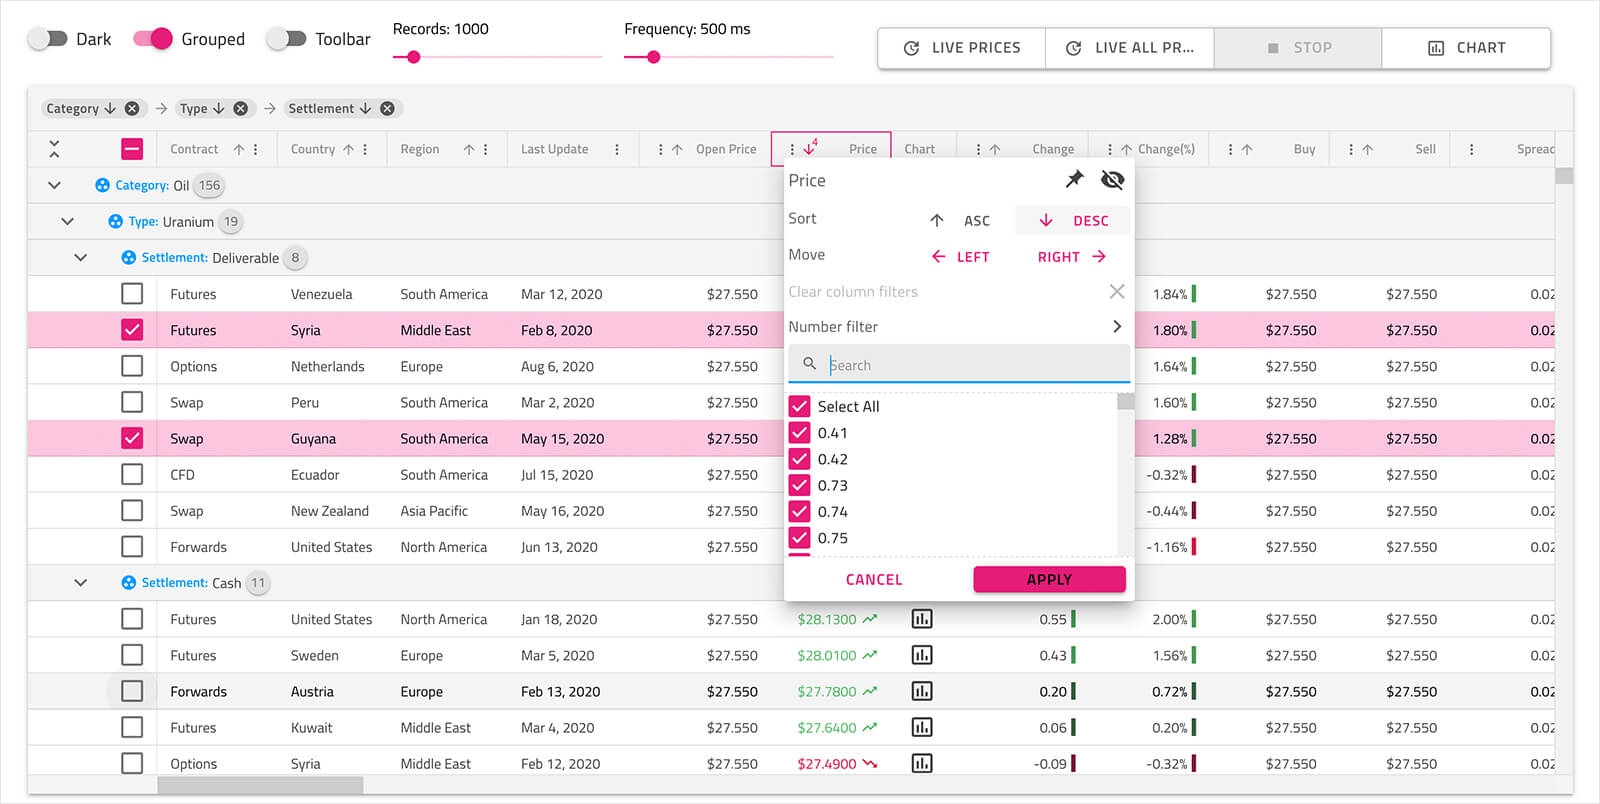Image resolution: width=1600 pixels, height=804 pixels.
Task: Expand the Number filter submenu
Action: (1116, 326)
